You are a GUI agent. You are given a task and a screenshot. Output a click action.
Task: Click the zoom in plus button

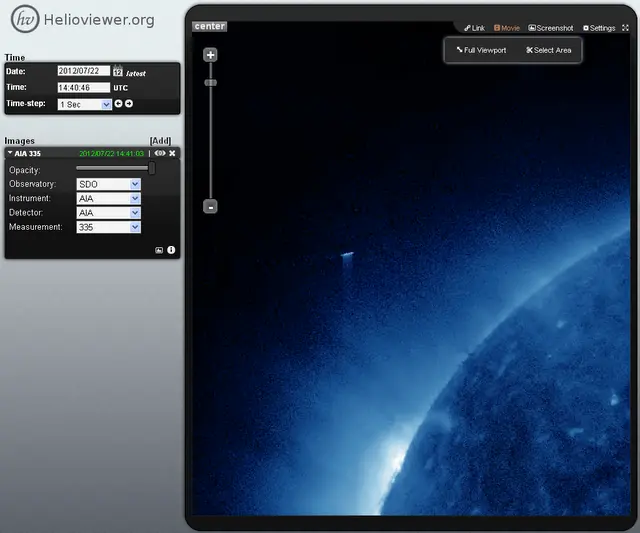click(210, 55)
